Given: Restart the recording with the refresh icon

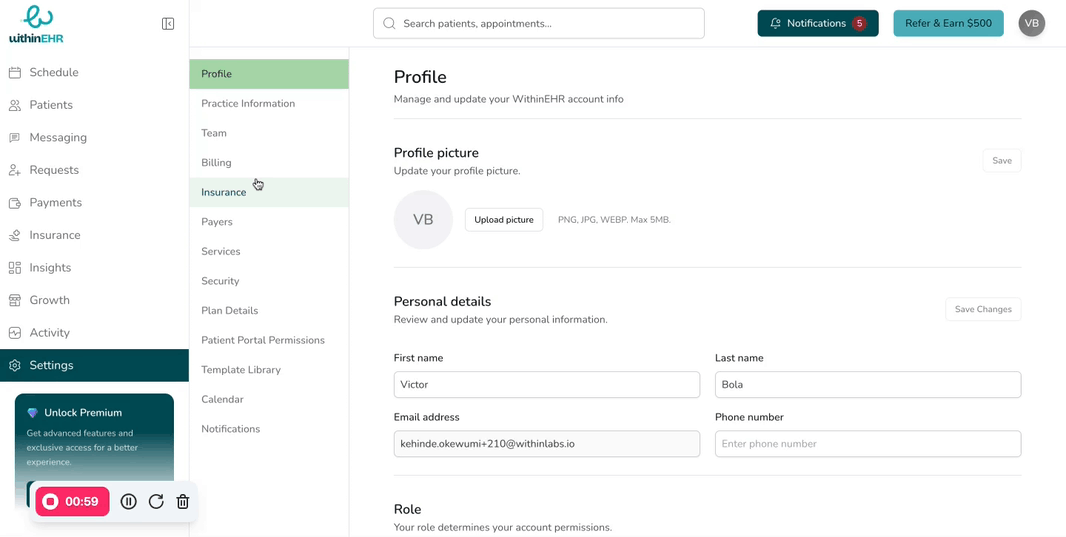Looking at the screenshot, I should (156, 502).
